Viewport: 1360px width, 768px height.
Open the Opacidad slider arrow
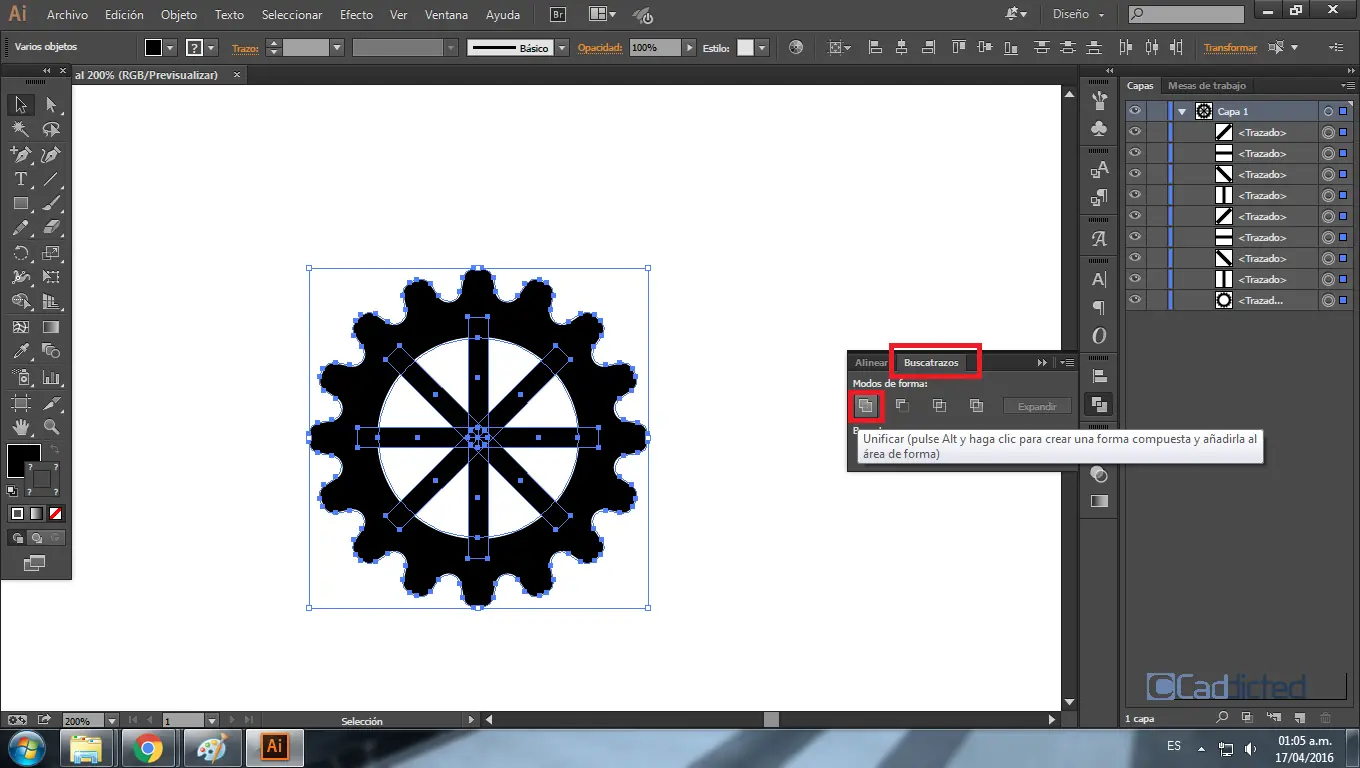point(690,47)
